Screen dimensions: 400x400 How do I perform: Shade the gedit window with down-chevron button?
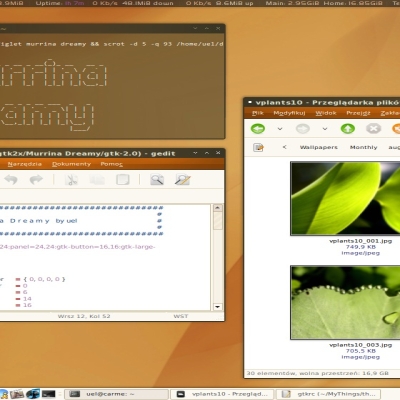coord(195,153)
